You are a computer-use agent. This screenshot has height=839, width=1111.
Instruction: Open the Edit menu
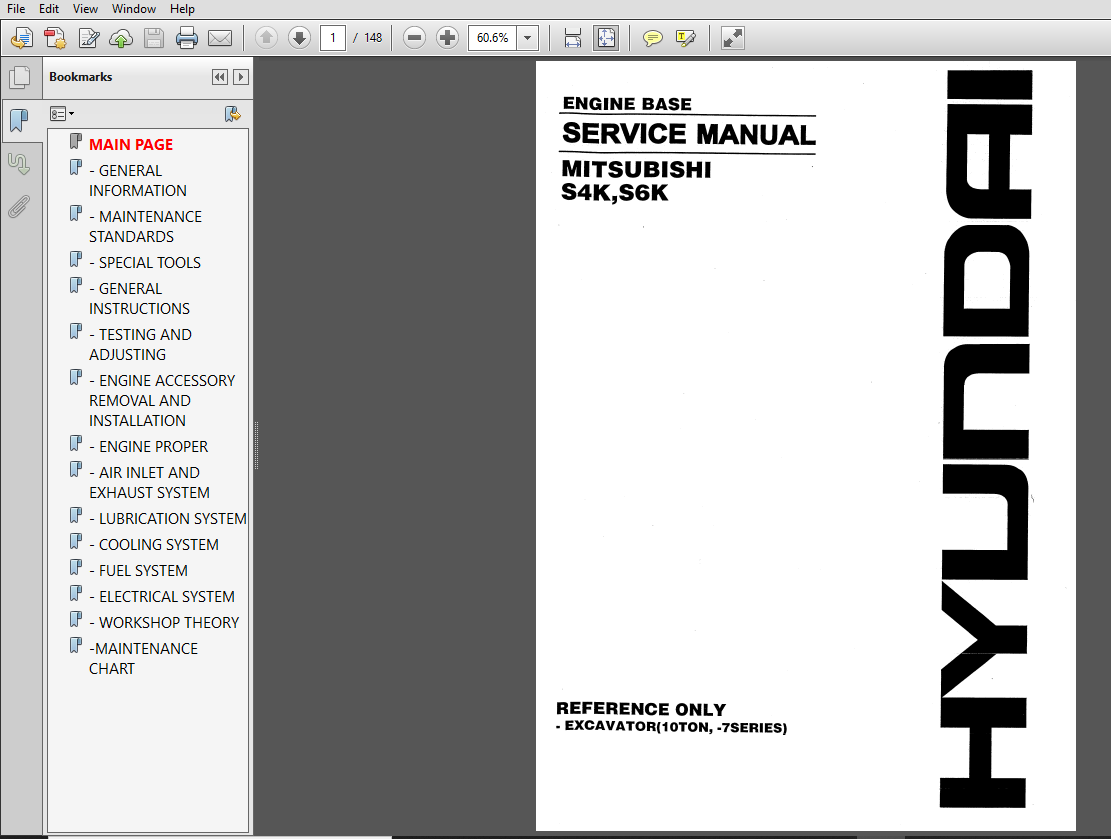click(49, 9)
